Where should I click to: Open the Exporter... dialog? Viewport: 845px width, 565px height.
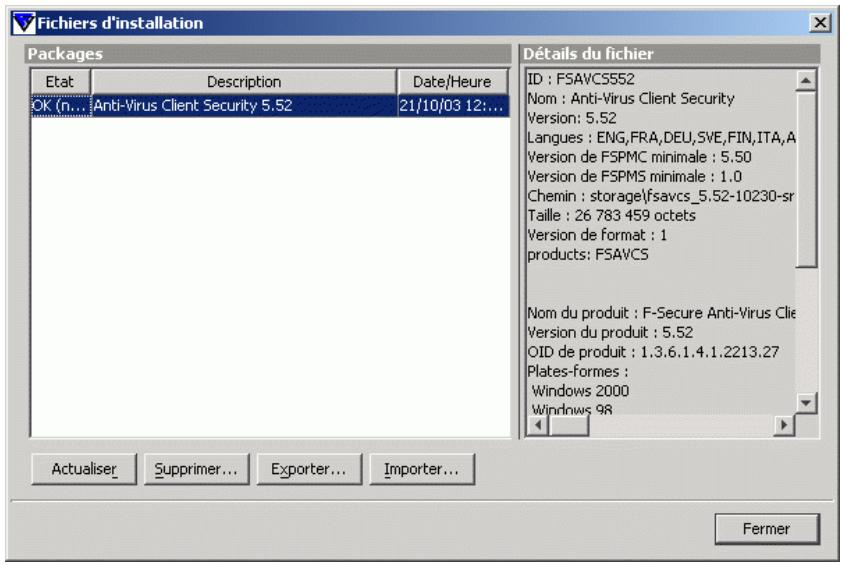click(x=309, y=469)
